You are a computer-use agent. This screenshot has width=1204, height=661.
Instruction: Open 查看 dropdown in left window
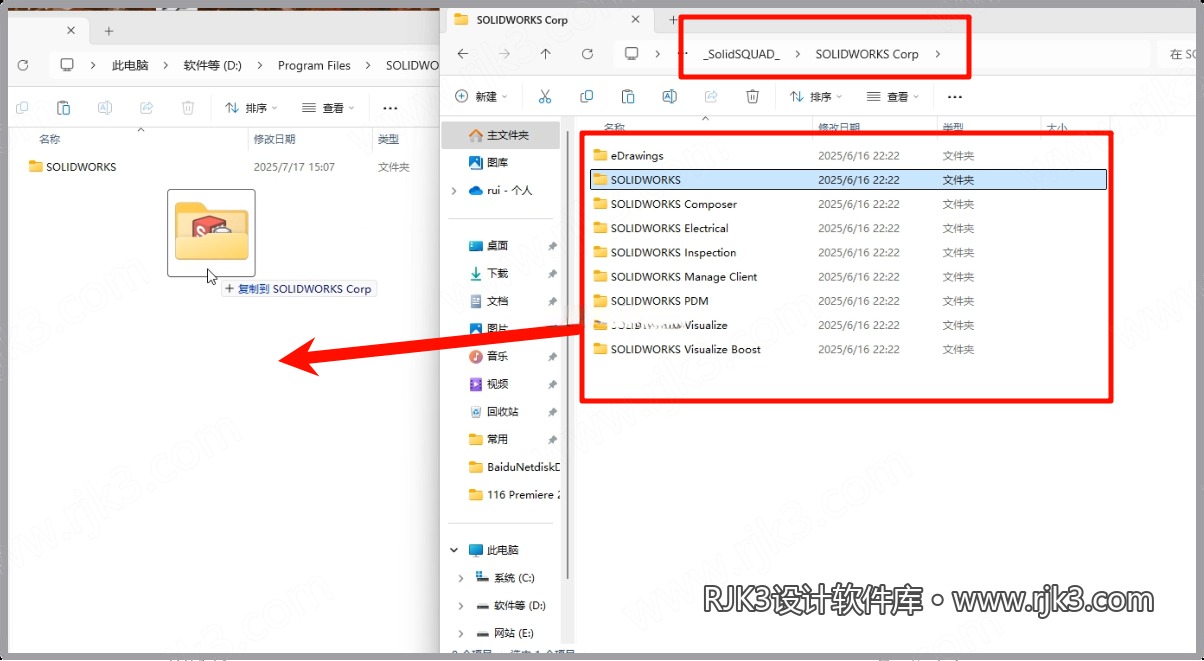click(x=327, y=108)
